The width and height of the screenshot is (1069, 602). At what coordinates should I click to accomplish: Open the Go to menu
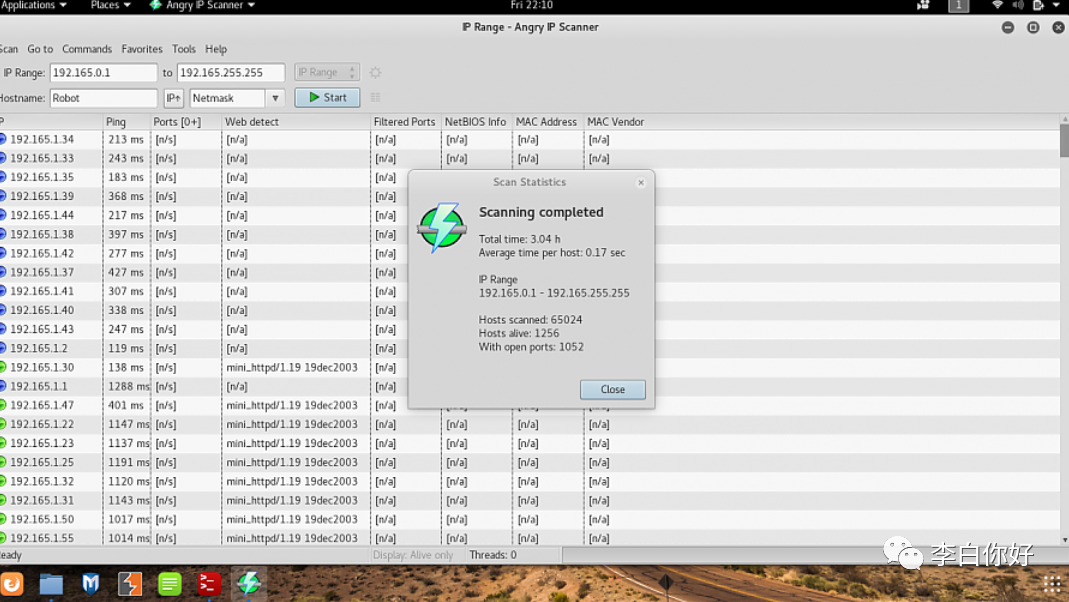point(40,49)
